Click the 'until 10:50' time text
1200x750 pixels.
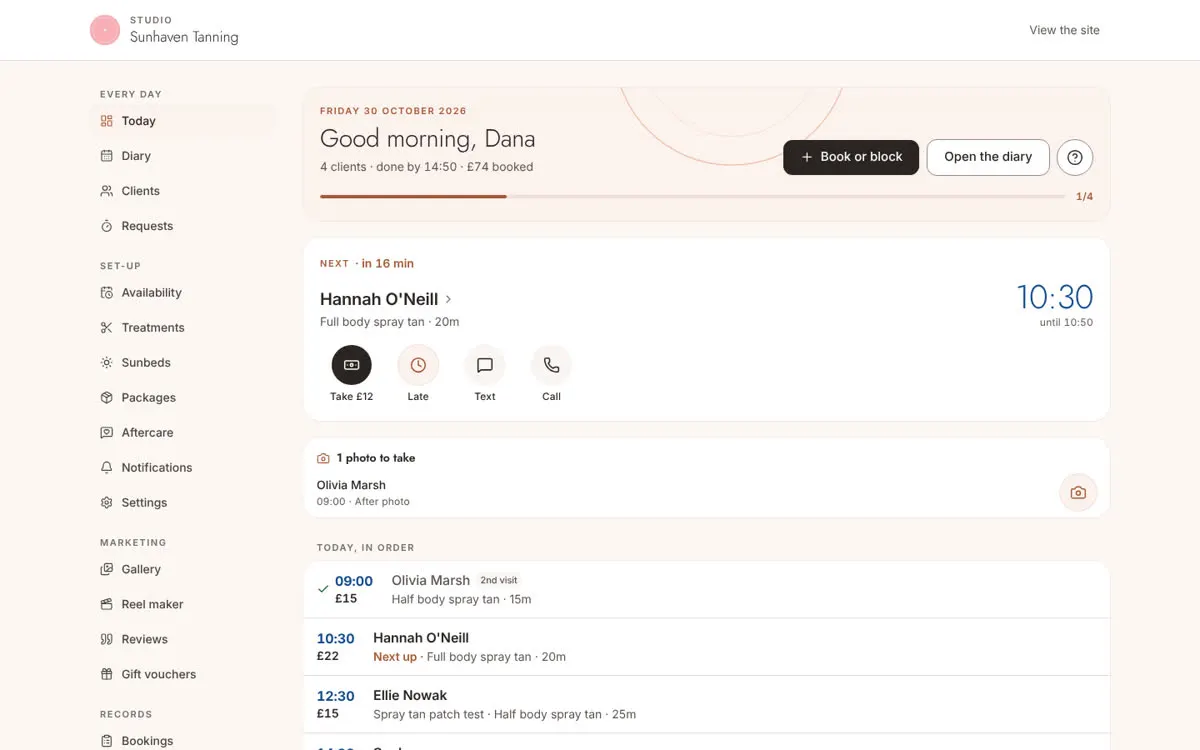(x=1066, y=323)
